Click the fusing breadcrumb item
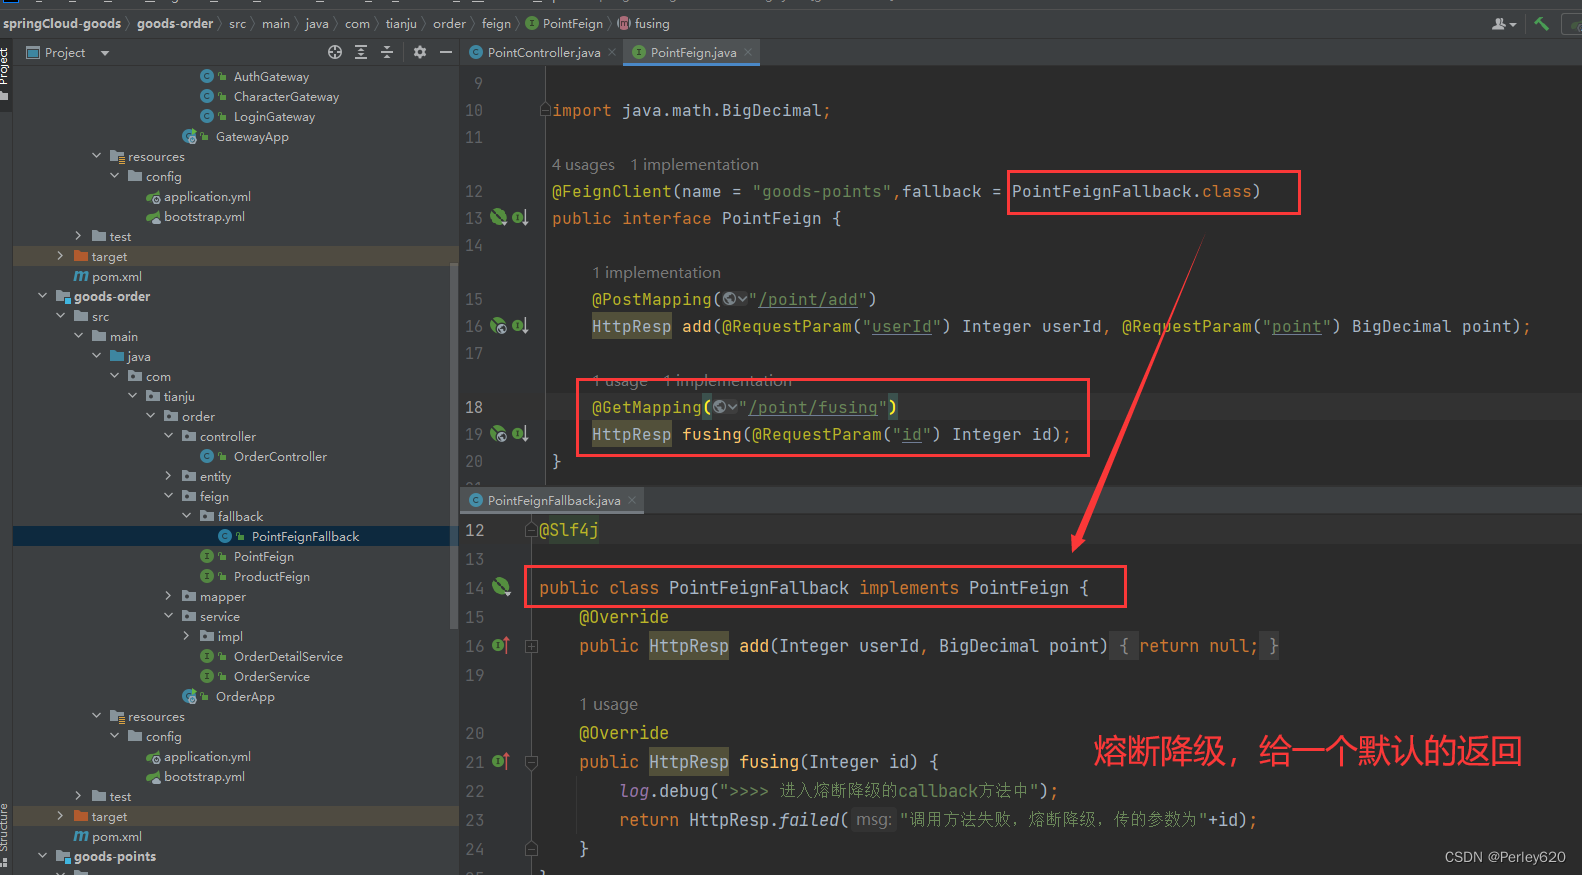Image resolution: width=1582 pixels, height=875 pixels. (x=643, y=23)
